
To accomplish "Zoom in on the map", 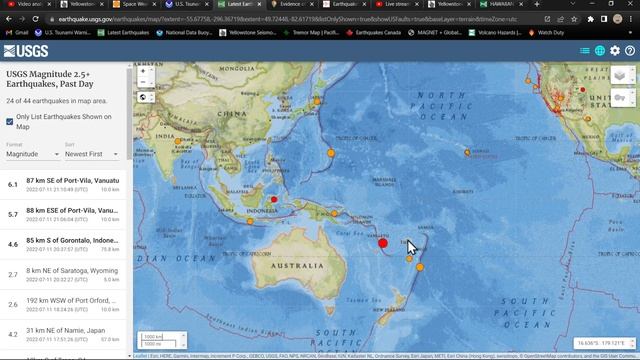I will (143, 71).
